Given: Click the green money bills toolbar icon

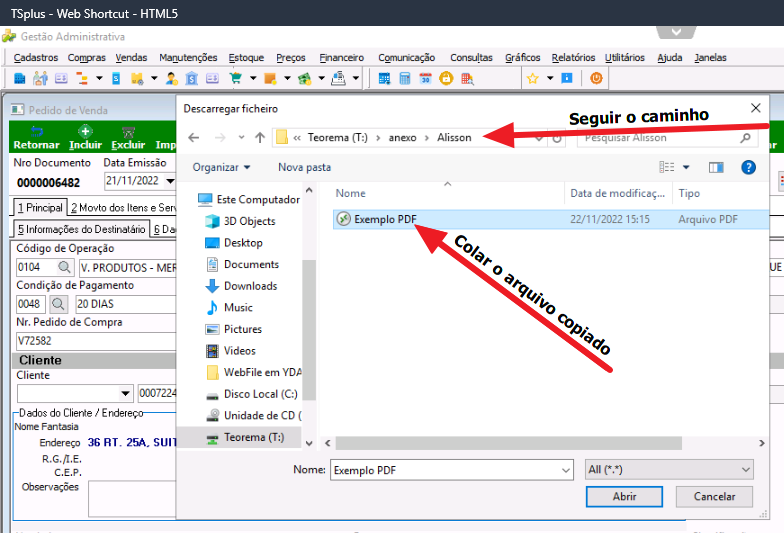Looking at the screenshot, I should pyautogui.click(x=304, y=78).
